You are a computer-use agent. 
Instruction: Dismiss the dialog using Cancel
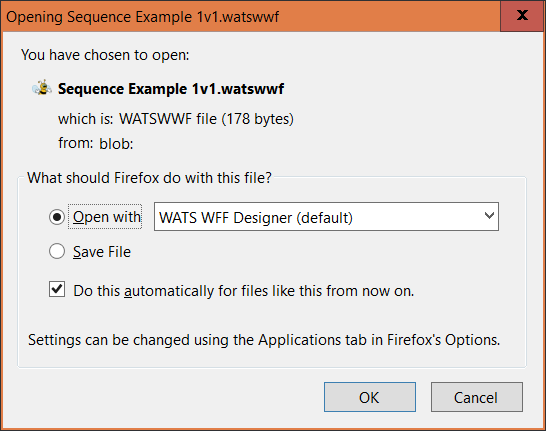tap(477, 397)
